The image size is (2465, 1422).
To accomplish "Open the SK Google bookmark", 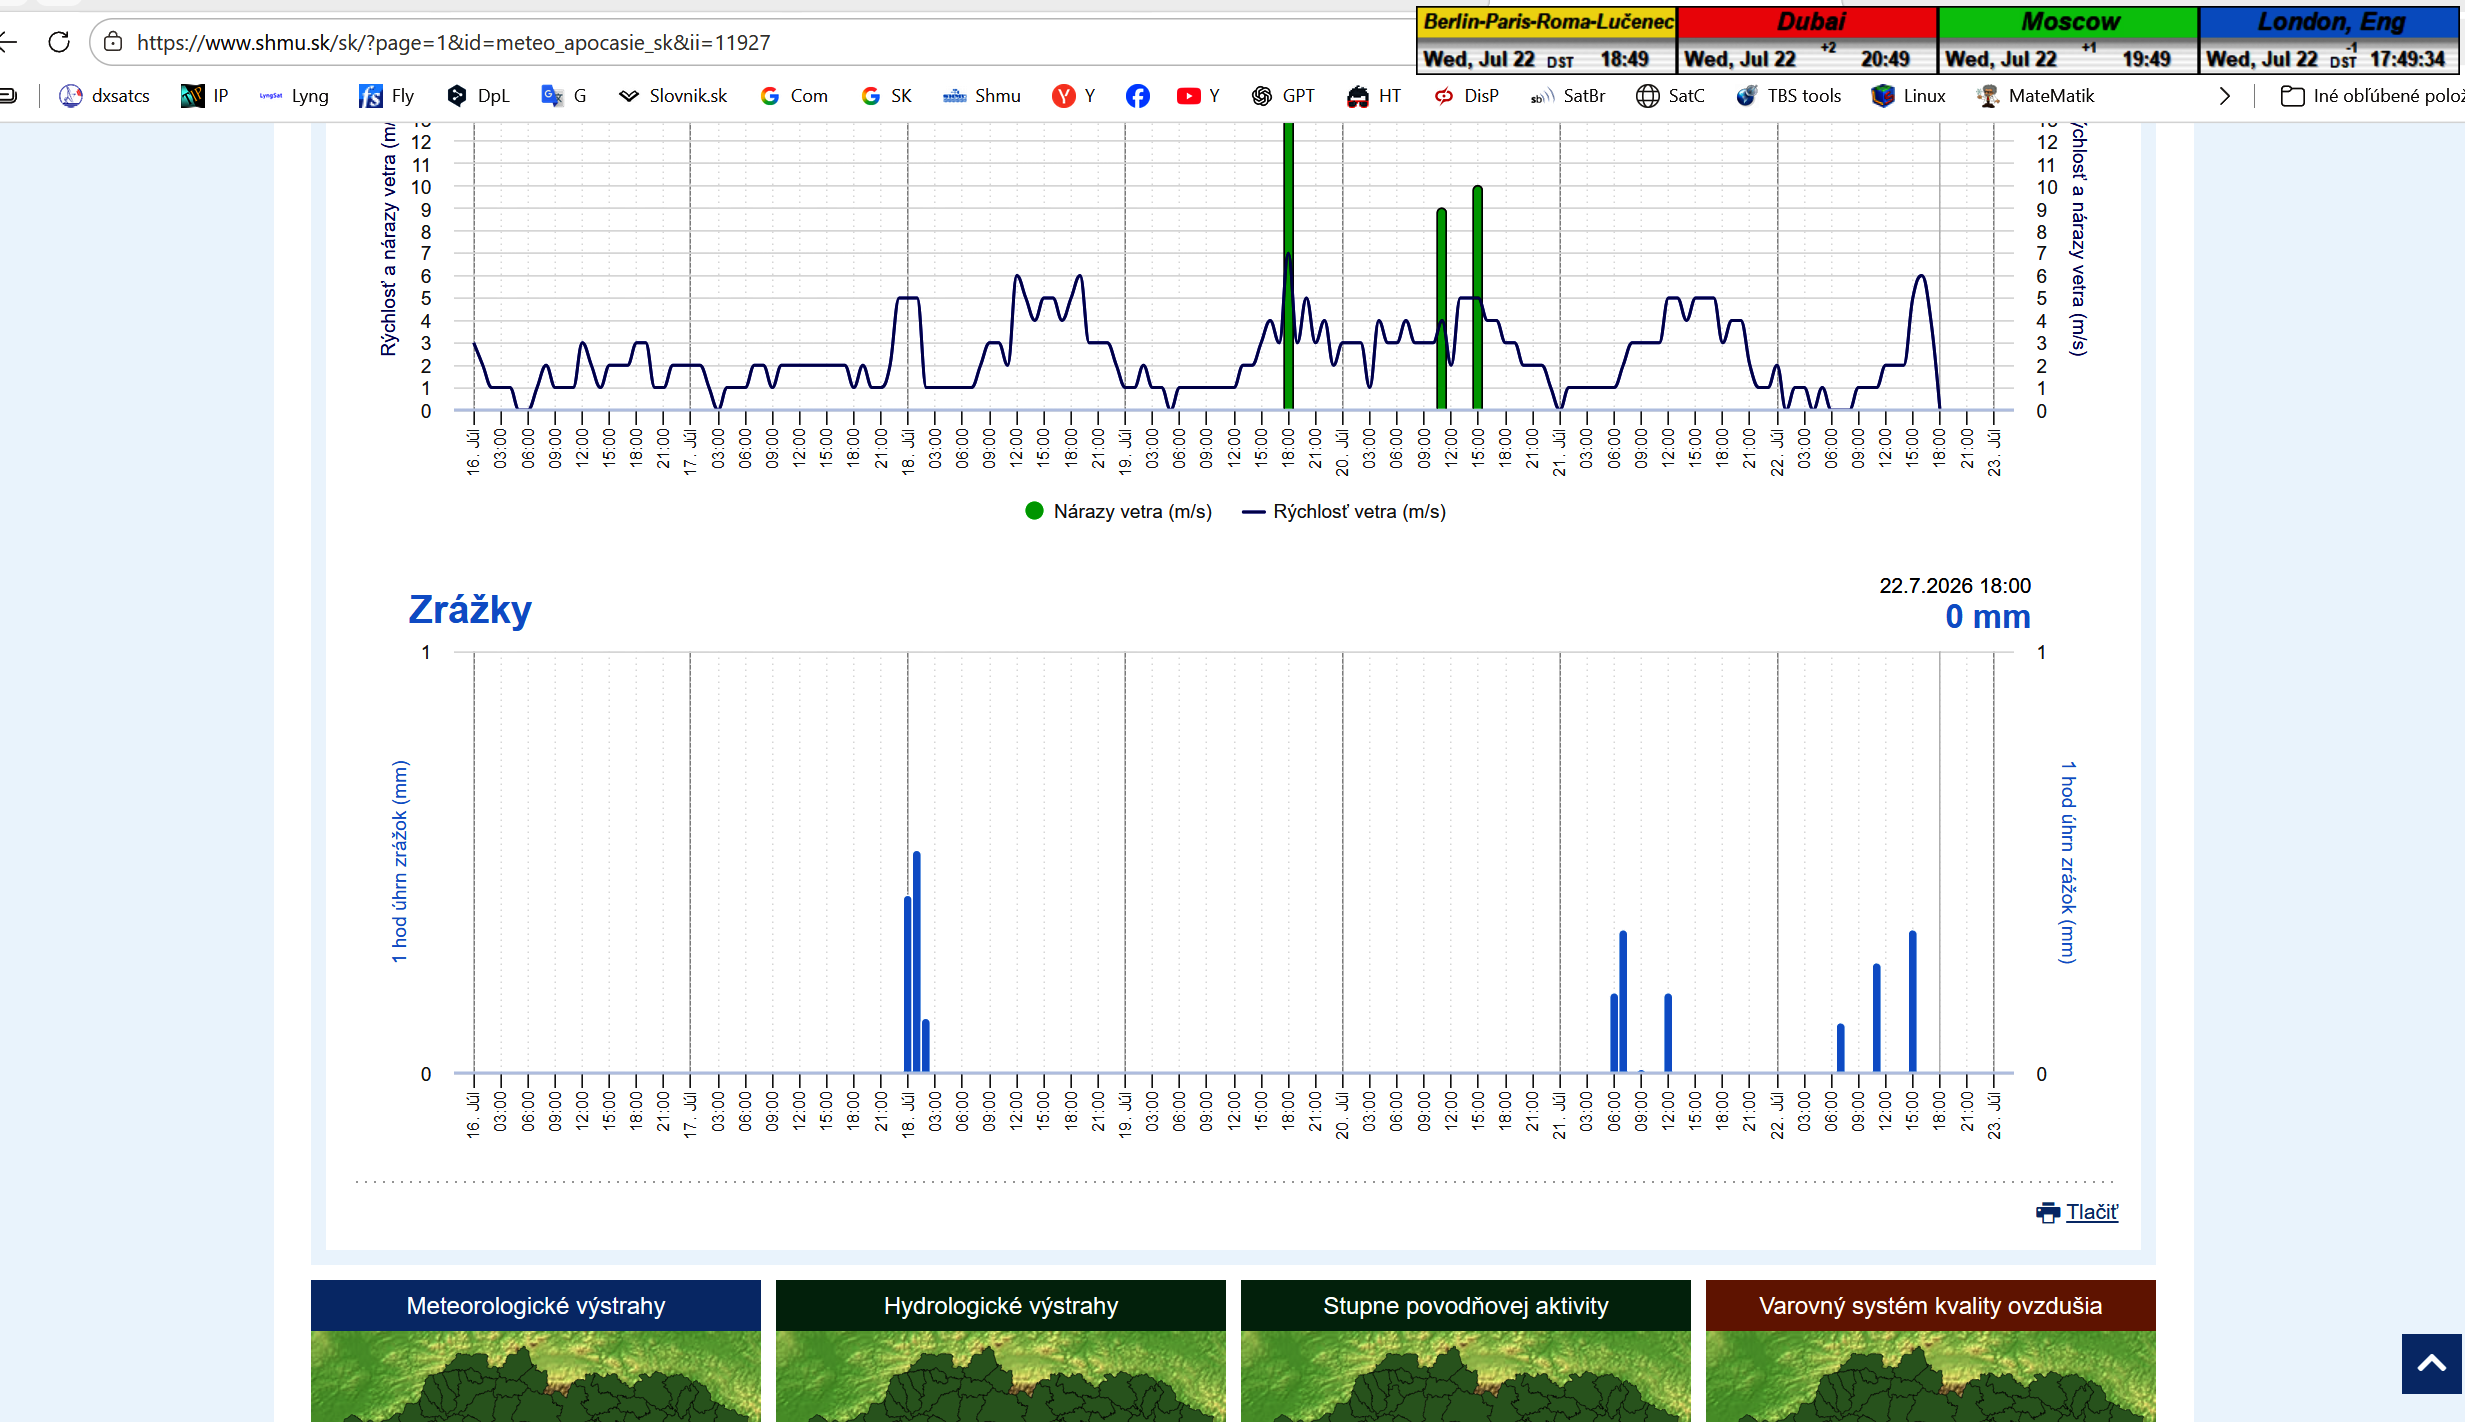I will click(x=886, y=96).
